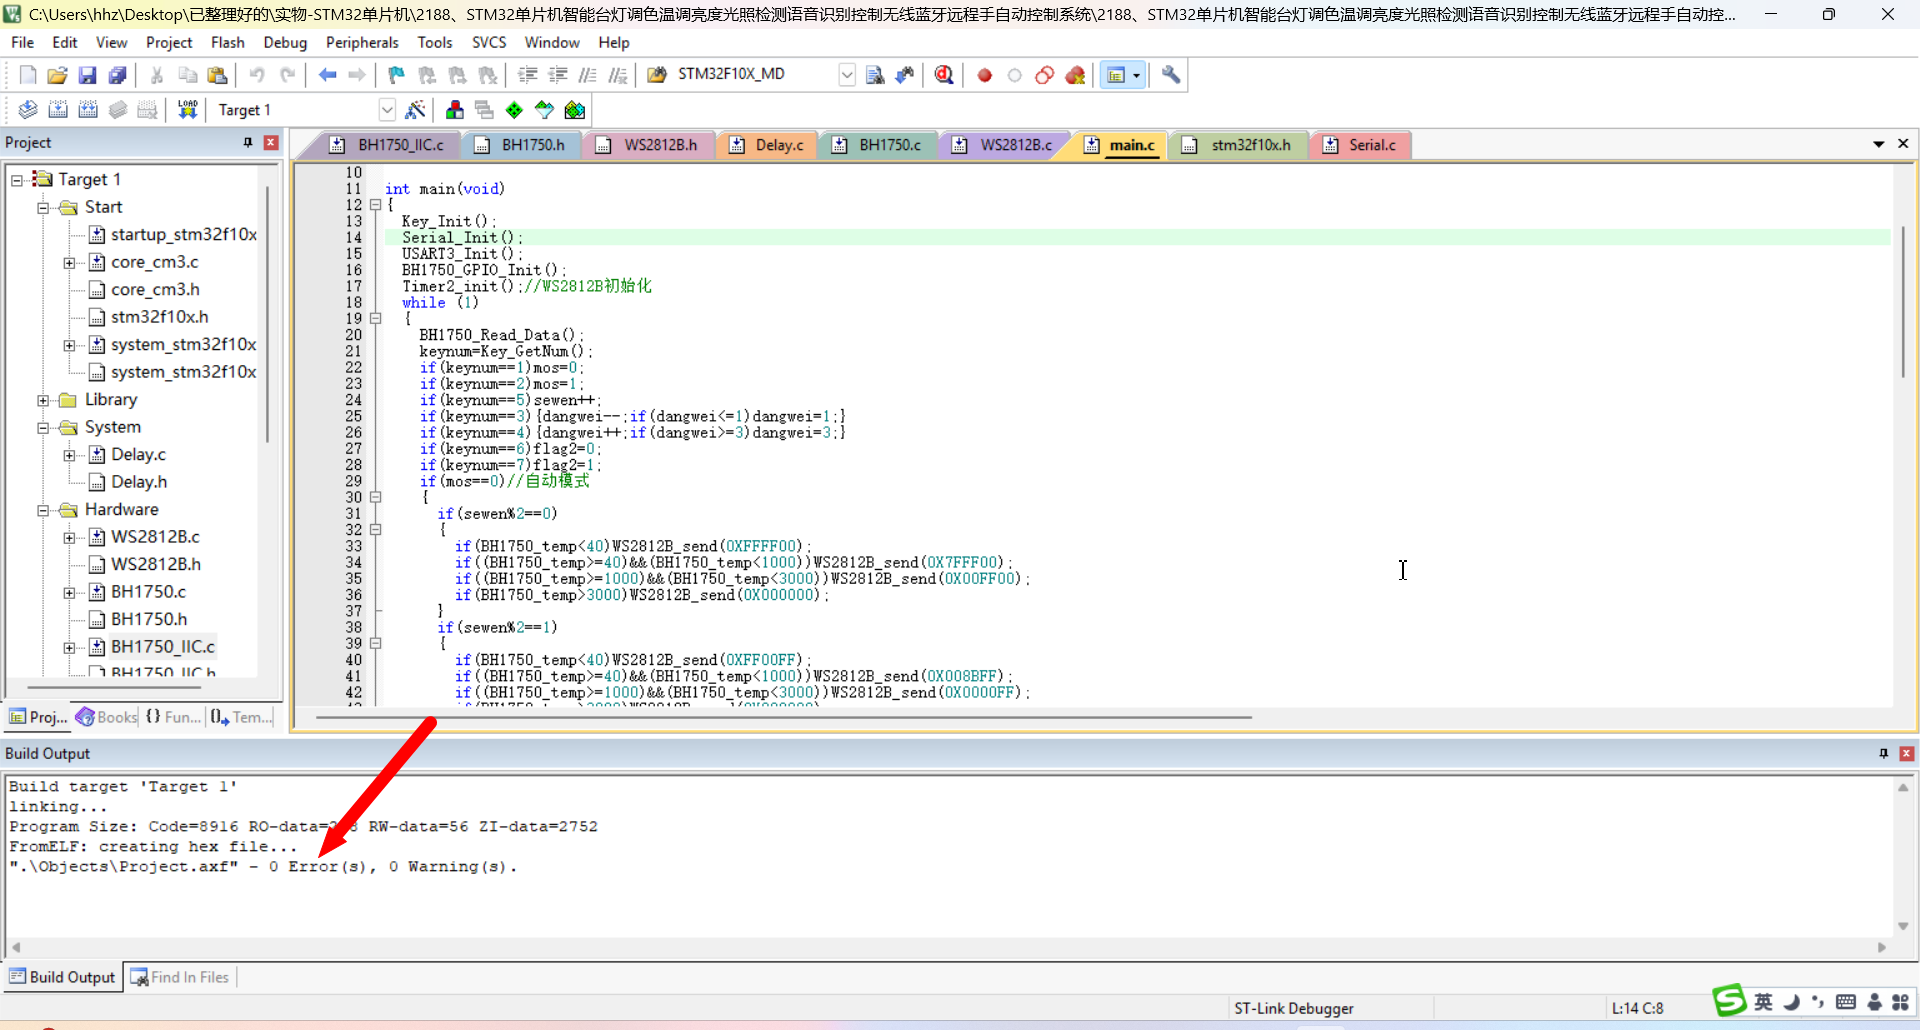
Task: Insert breakpoint with the red dot icon
Action: [x=985, y=75]
